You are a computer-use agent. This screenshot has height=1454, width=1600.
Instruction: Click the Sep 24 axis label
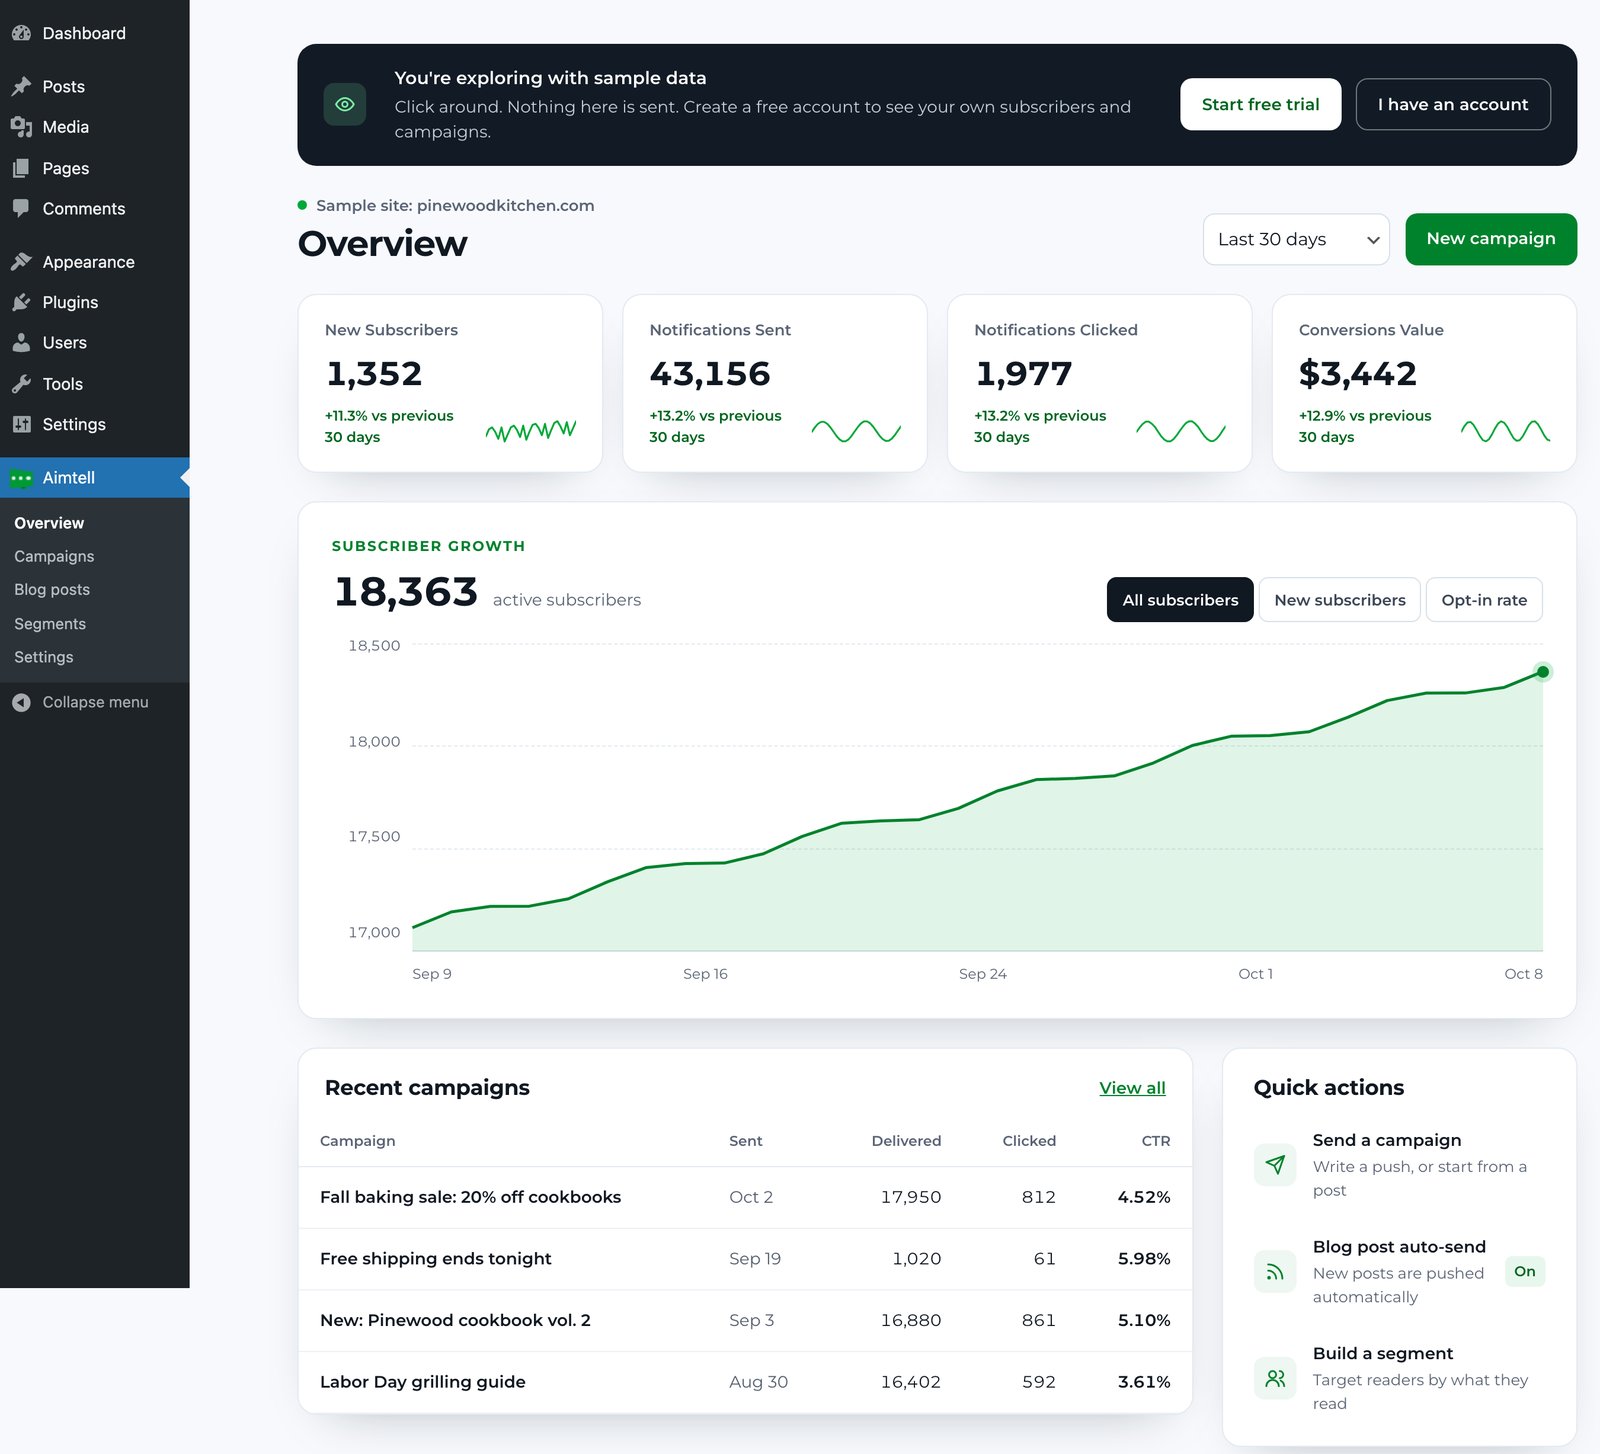click(x=983, y=974)
